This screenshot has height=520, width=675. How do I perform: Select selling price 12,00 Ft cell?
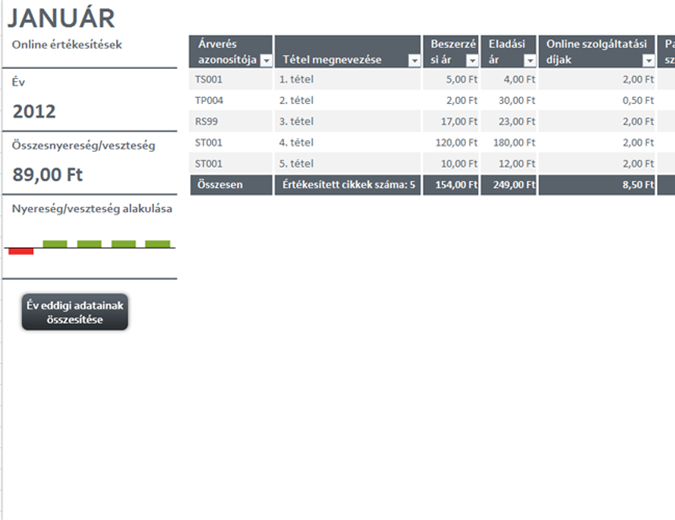click(x=508, y=164)
